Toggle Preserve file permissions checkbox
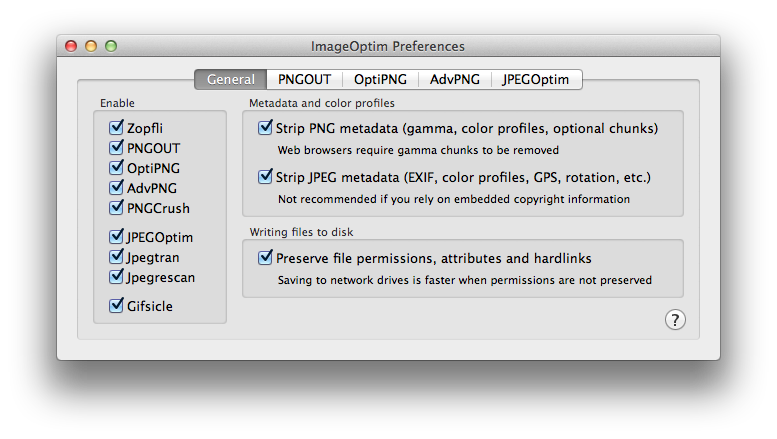Image resolution: width=777 pixels, height=439 pixels. tap(265, 257)
